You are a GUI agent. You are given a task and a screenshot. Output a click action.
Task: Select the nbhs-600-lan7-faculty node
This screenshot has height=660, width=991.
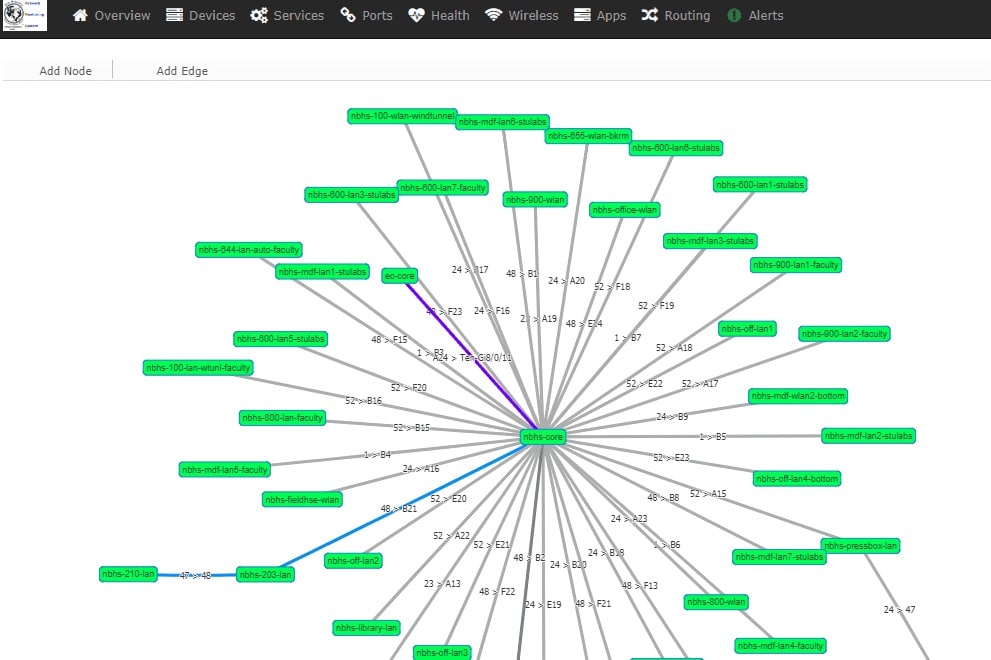tap(442, 188)
